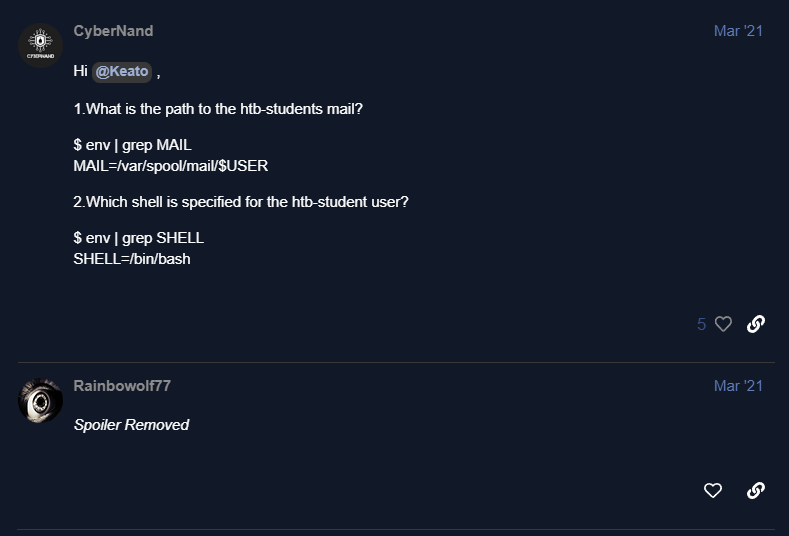Open Rainbowolf77's eye avatar
Viewport: 789px width, 536px height.
pos(40,401)
